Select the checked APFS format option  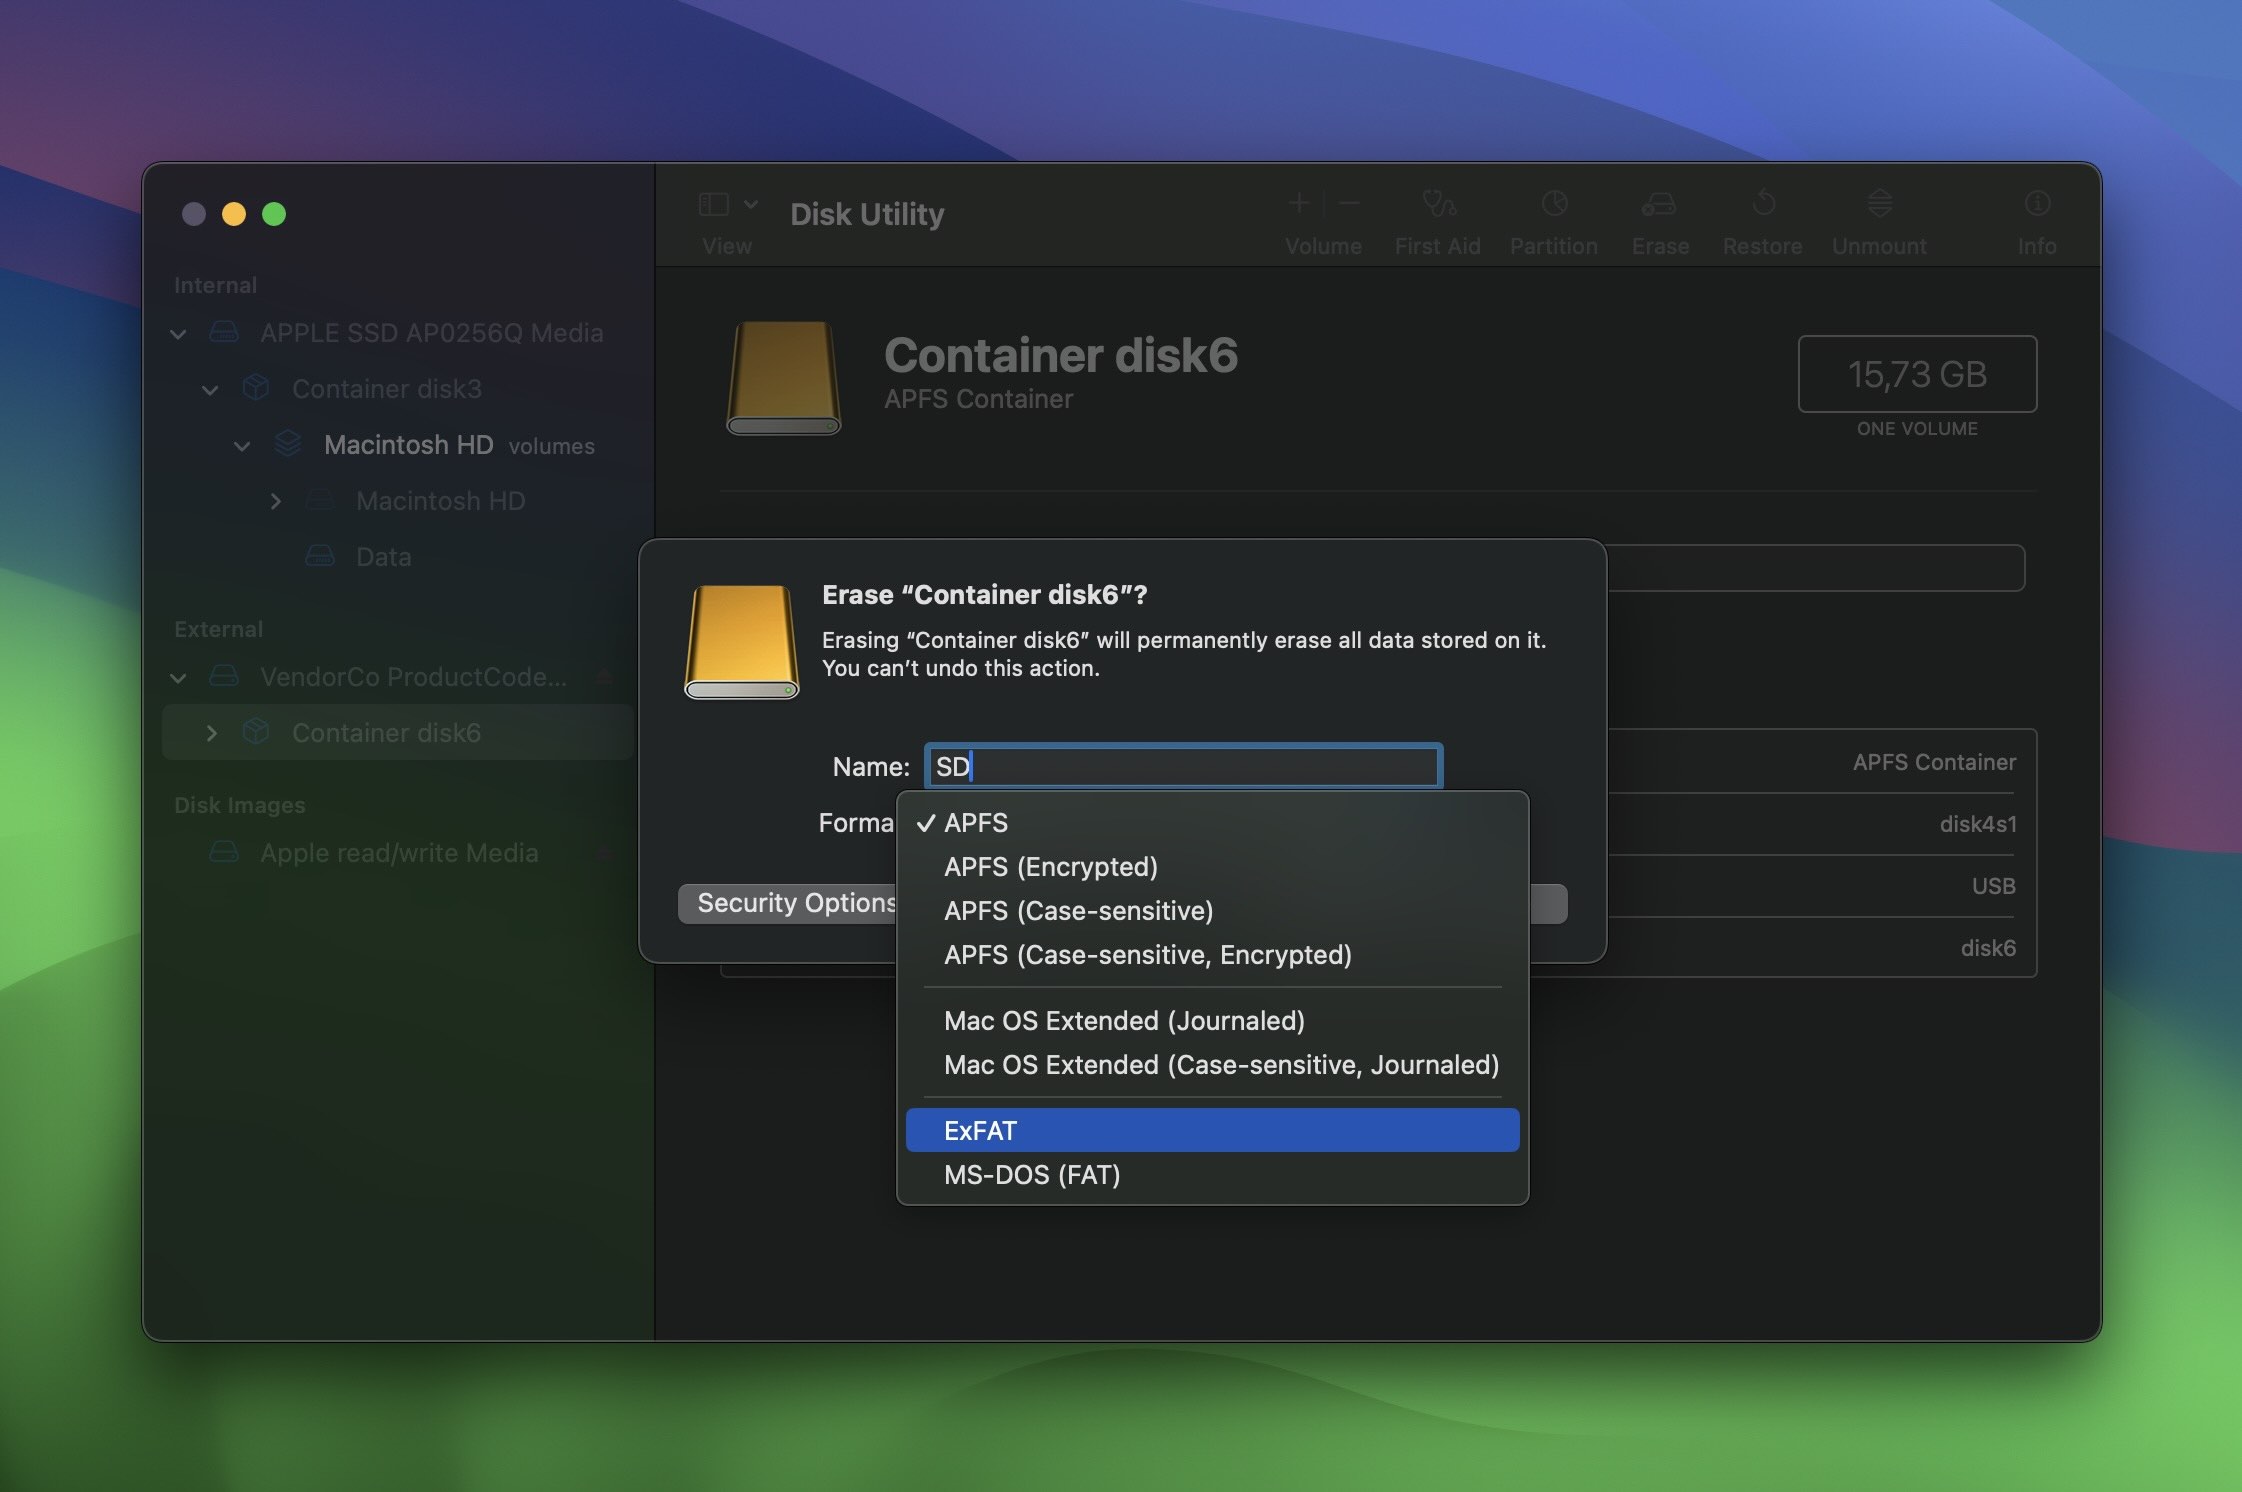pos(1212,822)
